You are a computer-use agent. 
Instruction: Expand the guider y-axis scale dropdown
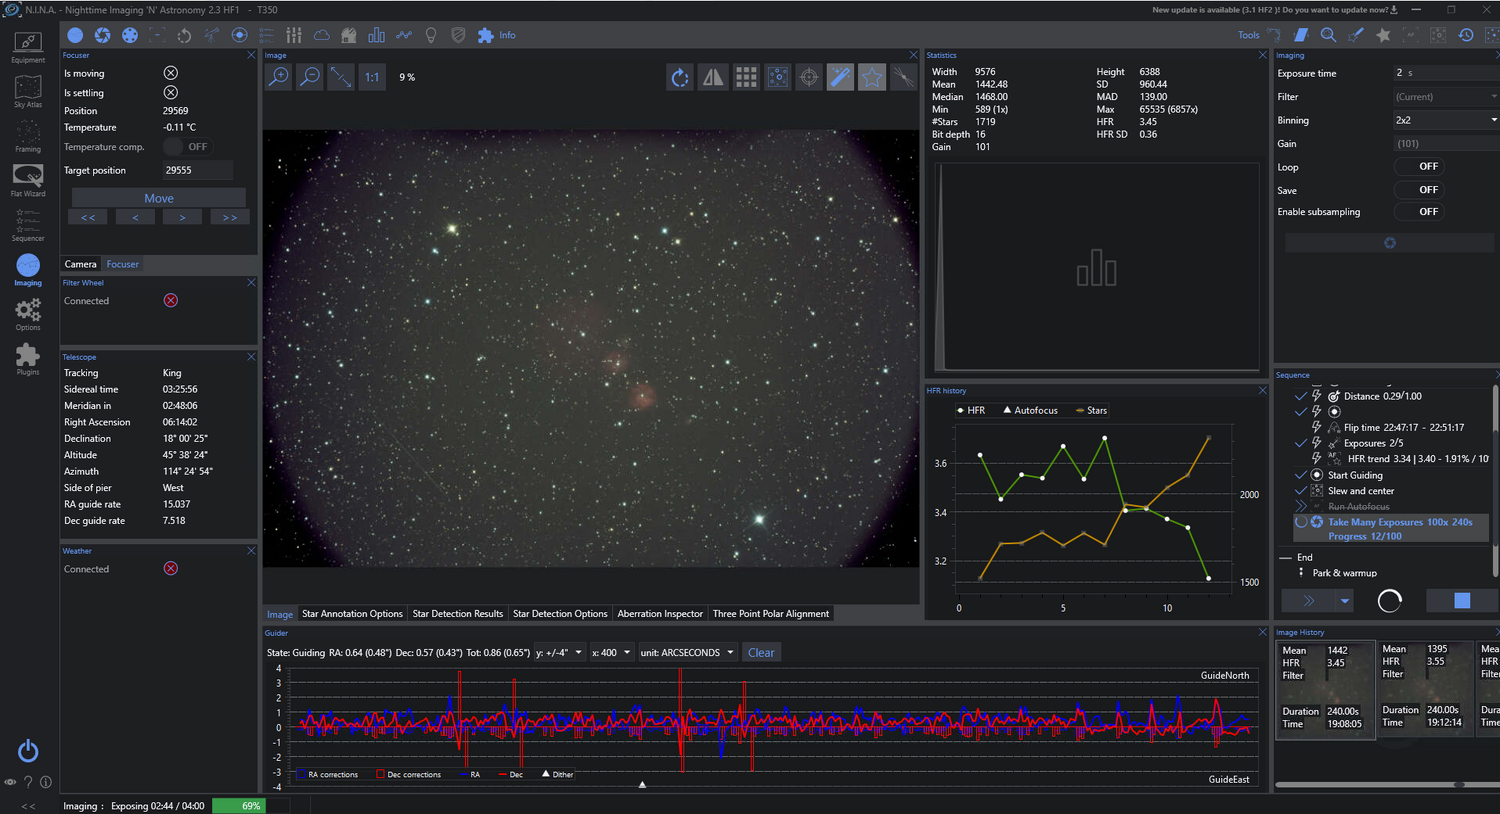pos(559,653)
